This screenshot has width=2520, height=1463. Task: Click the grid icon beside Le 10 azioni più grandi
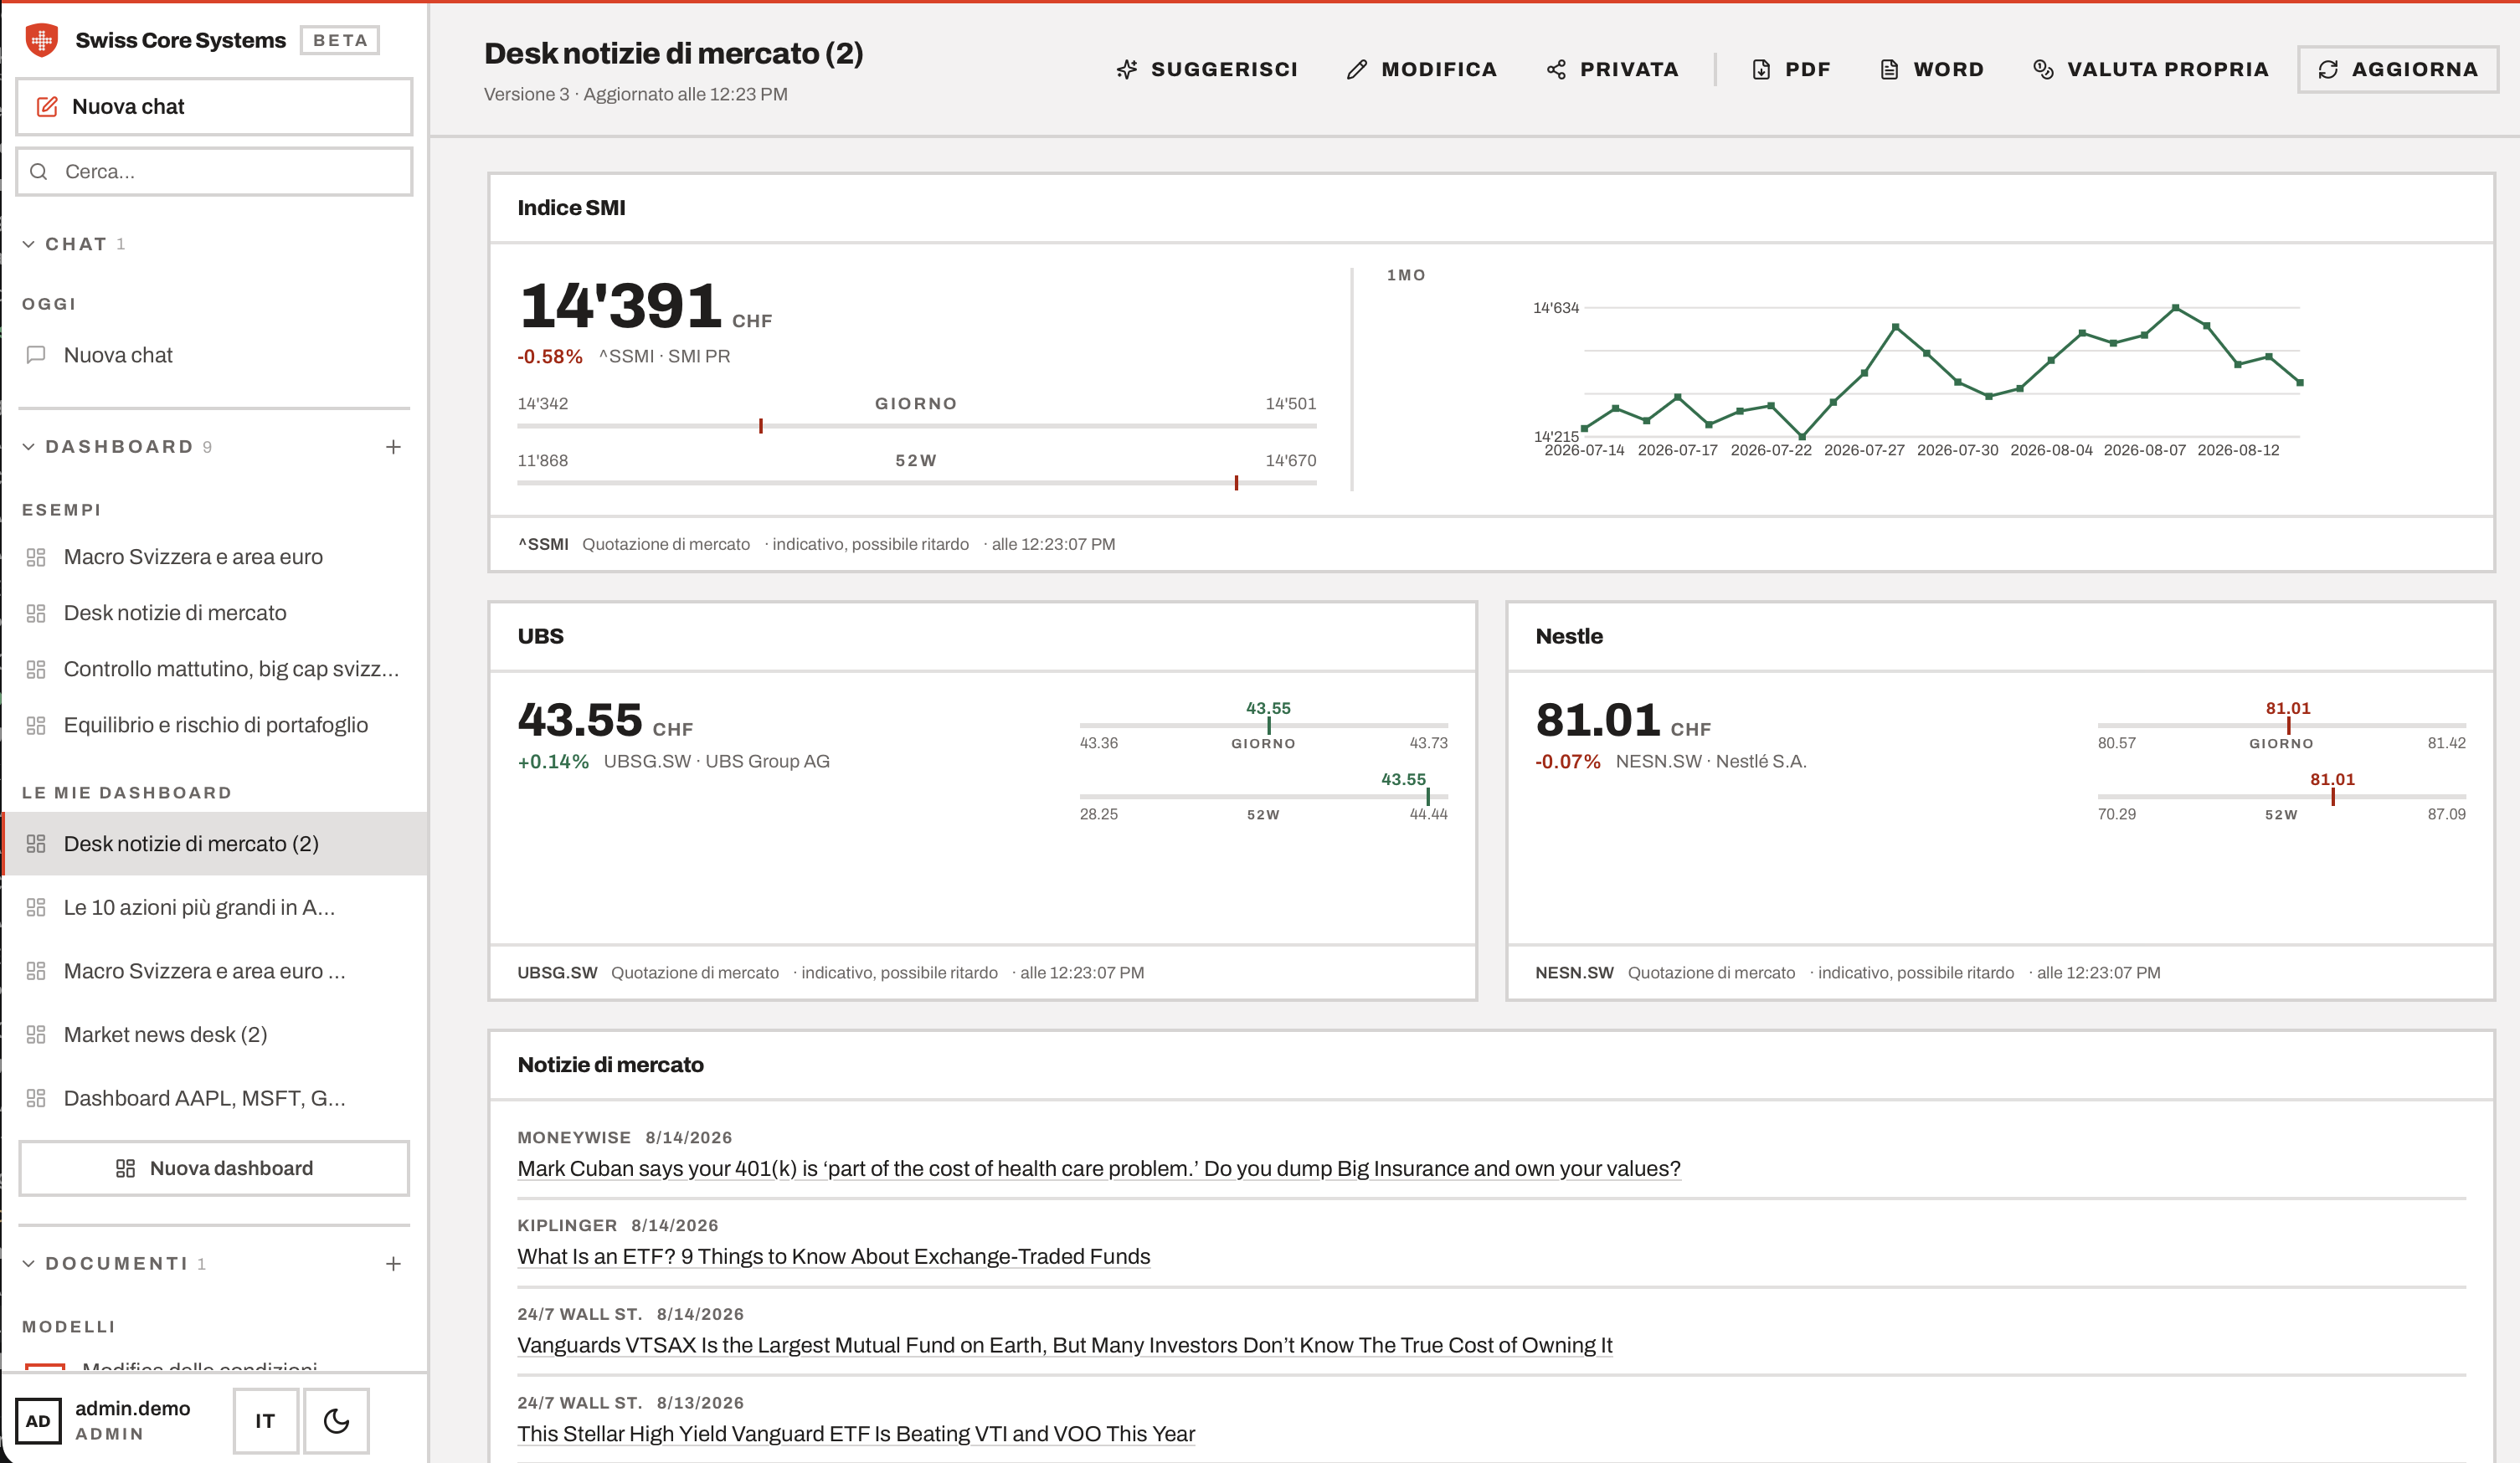tap(36, 907)
